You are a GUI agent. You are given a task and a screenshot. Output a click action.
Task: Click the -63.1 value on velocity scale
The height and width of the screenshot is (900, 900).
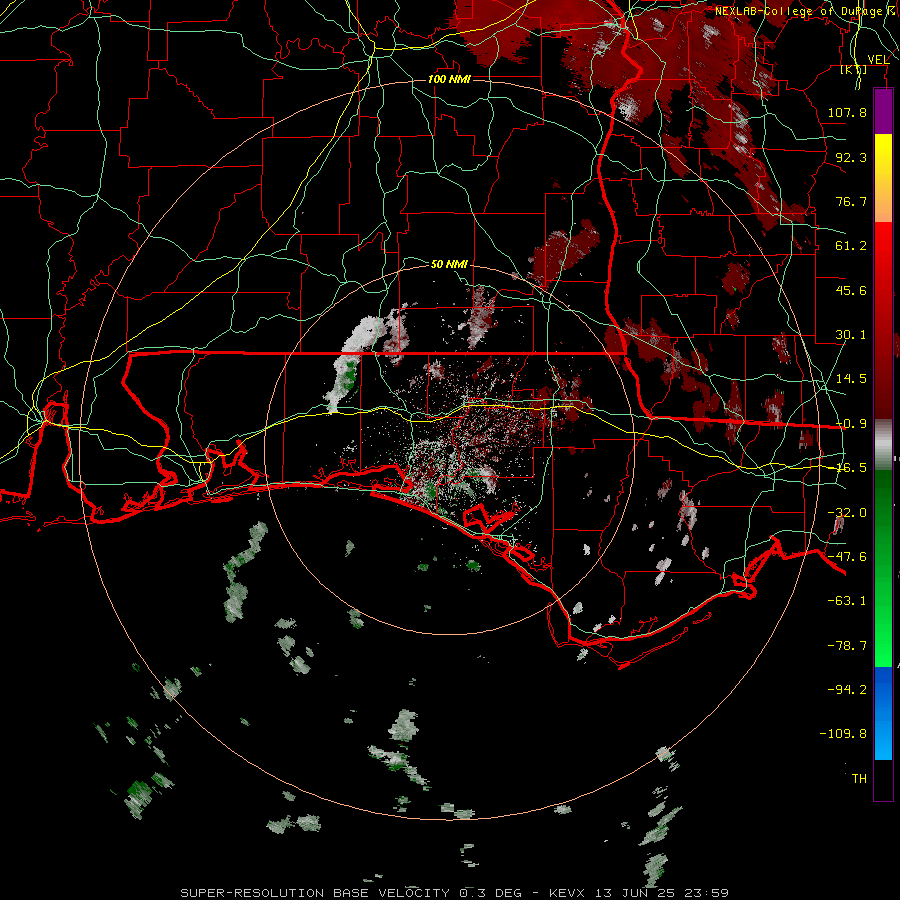(848, 601)
